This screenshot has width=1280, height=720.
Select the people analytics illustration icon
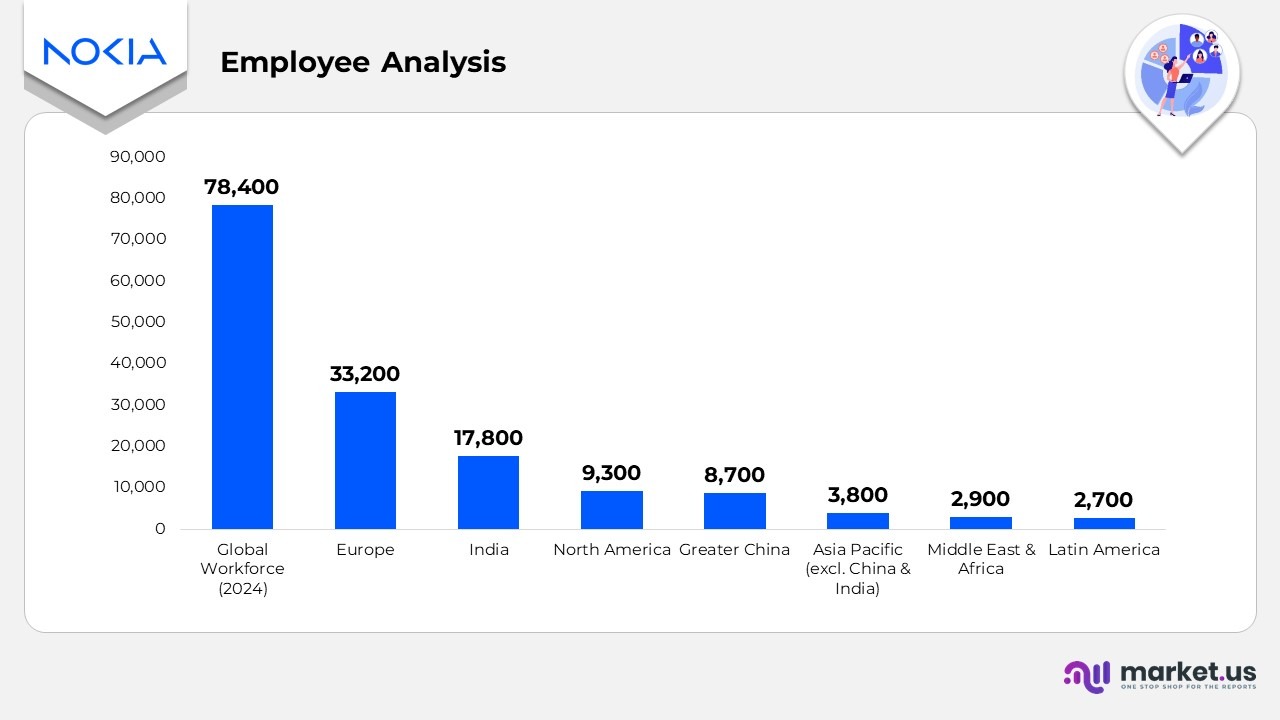point(1182,72)
